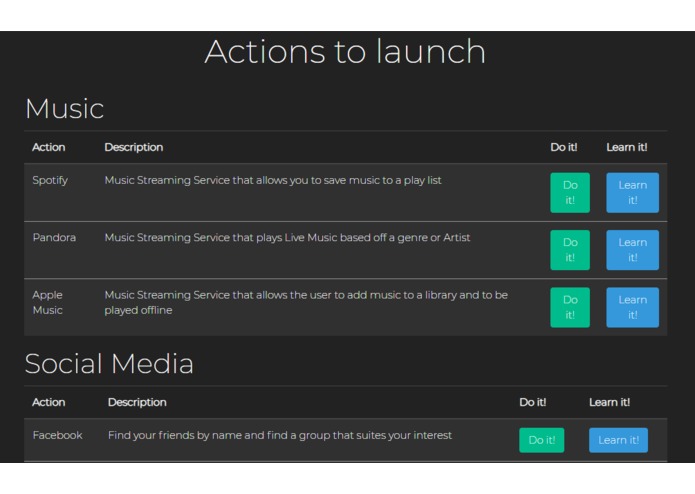Image resolution: width=695 pixels, height=494 pixels.
Task: Click the 'Music' section heading
Action: coord(64,109)
